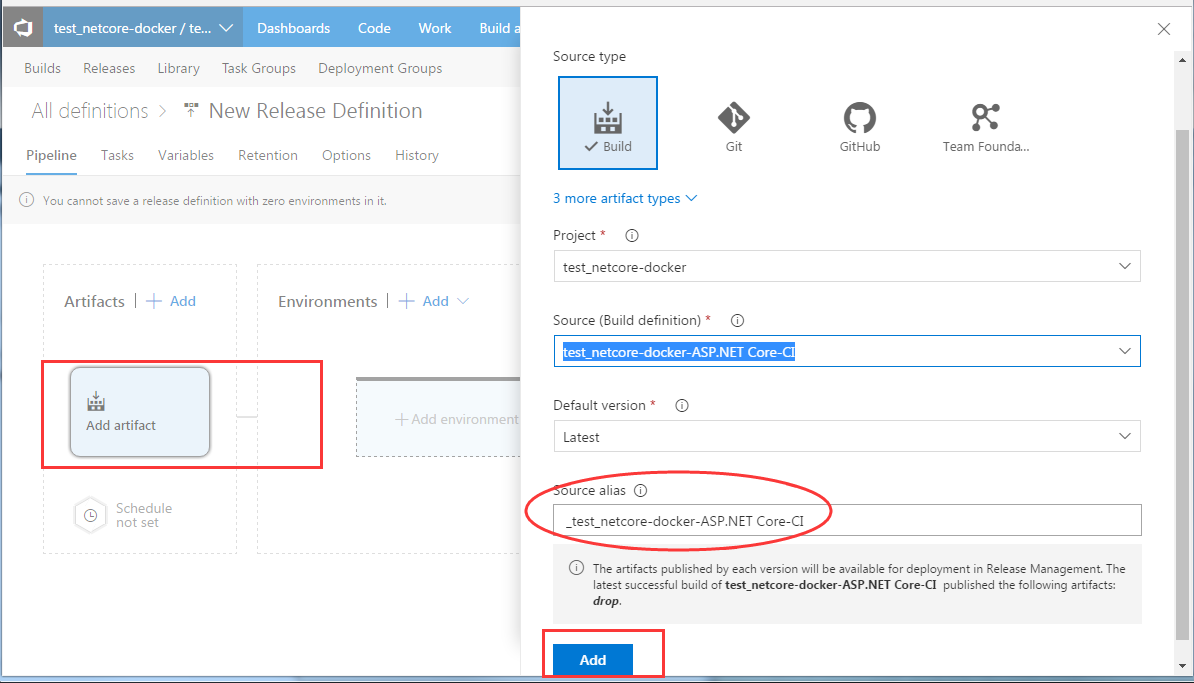This screenshot has width=1194, height=683.
Task: Close the artifact panel with X
Action: point(1164,30)
